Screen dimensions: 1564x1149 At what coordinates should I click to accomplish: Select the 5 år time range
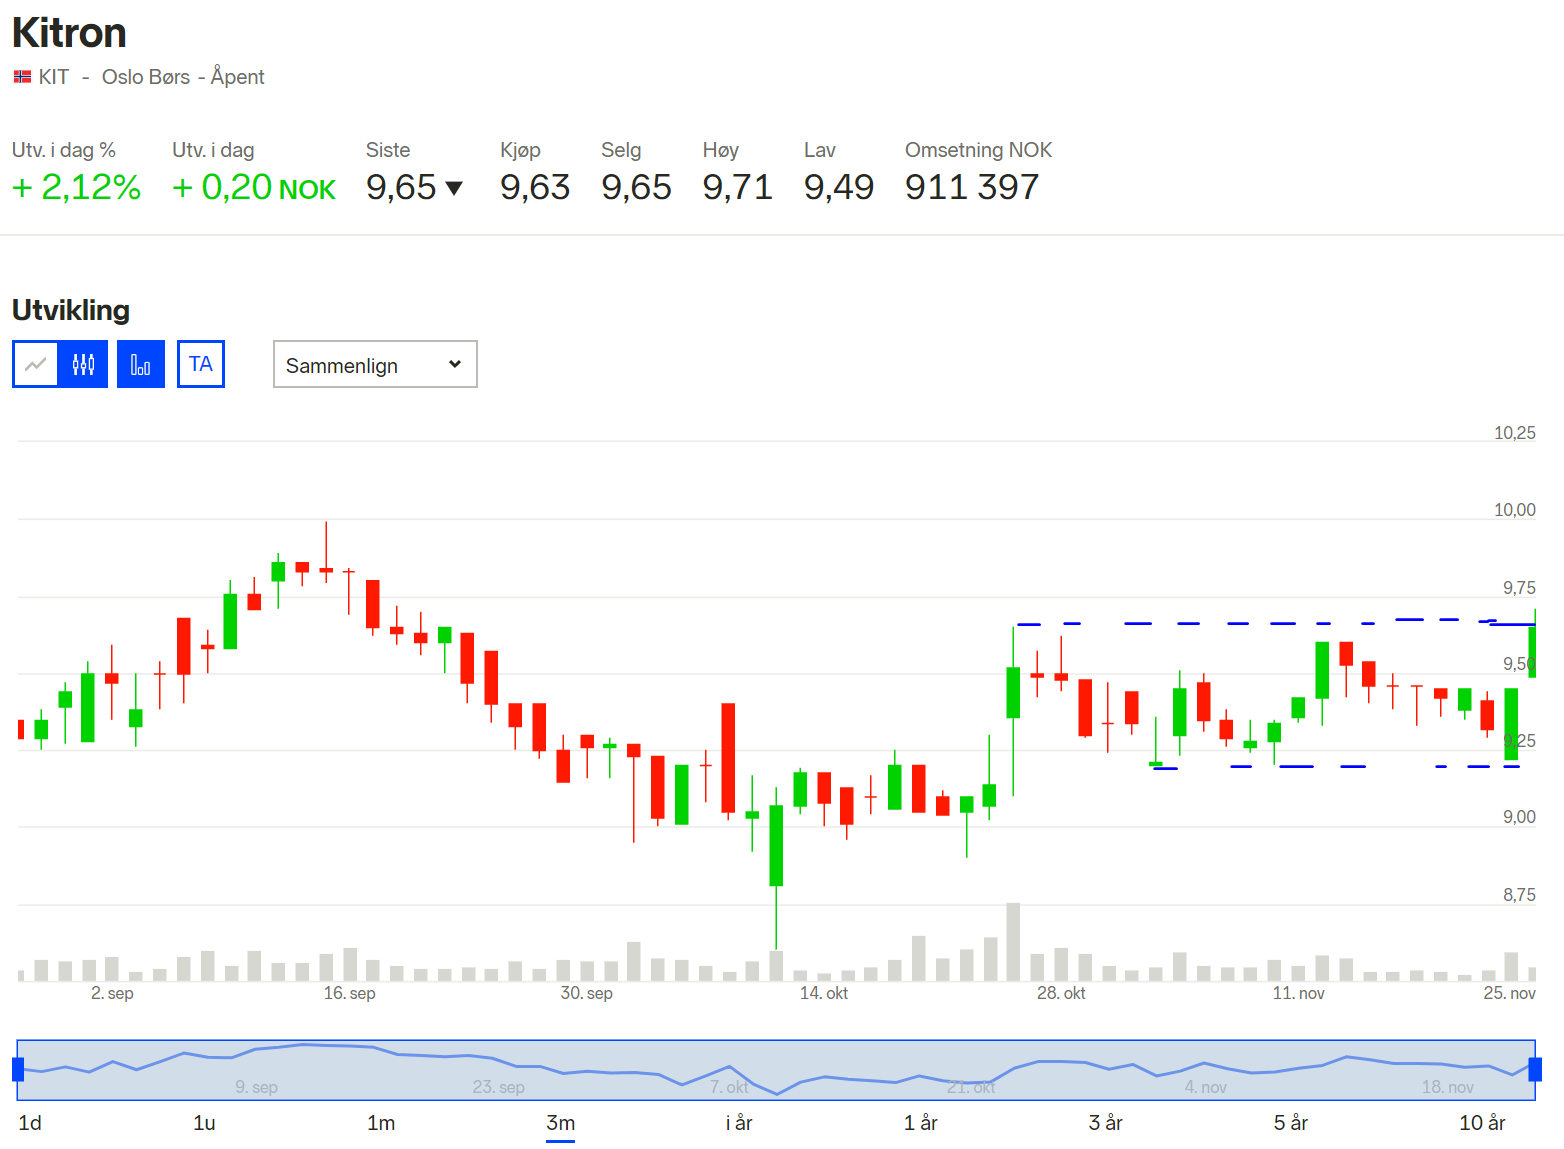[x=1290, y=1123]
